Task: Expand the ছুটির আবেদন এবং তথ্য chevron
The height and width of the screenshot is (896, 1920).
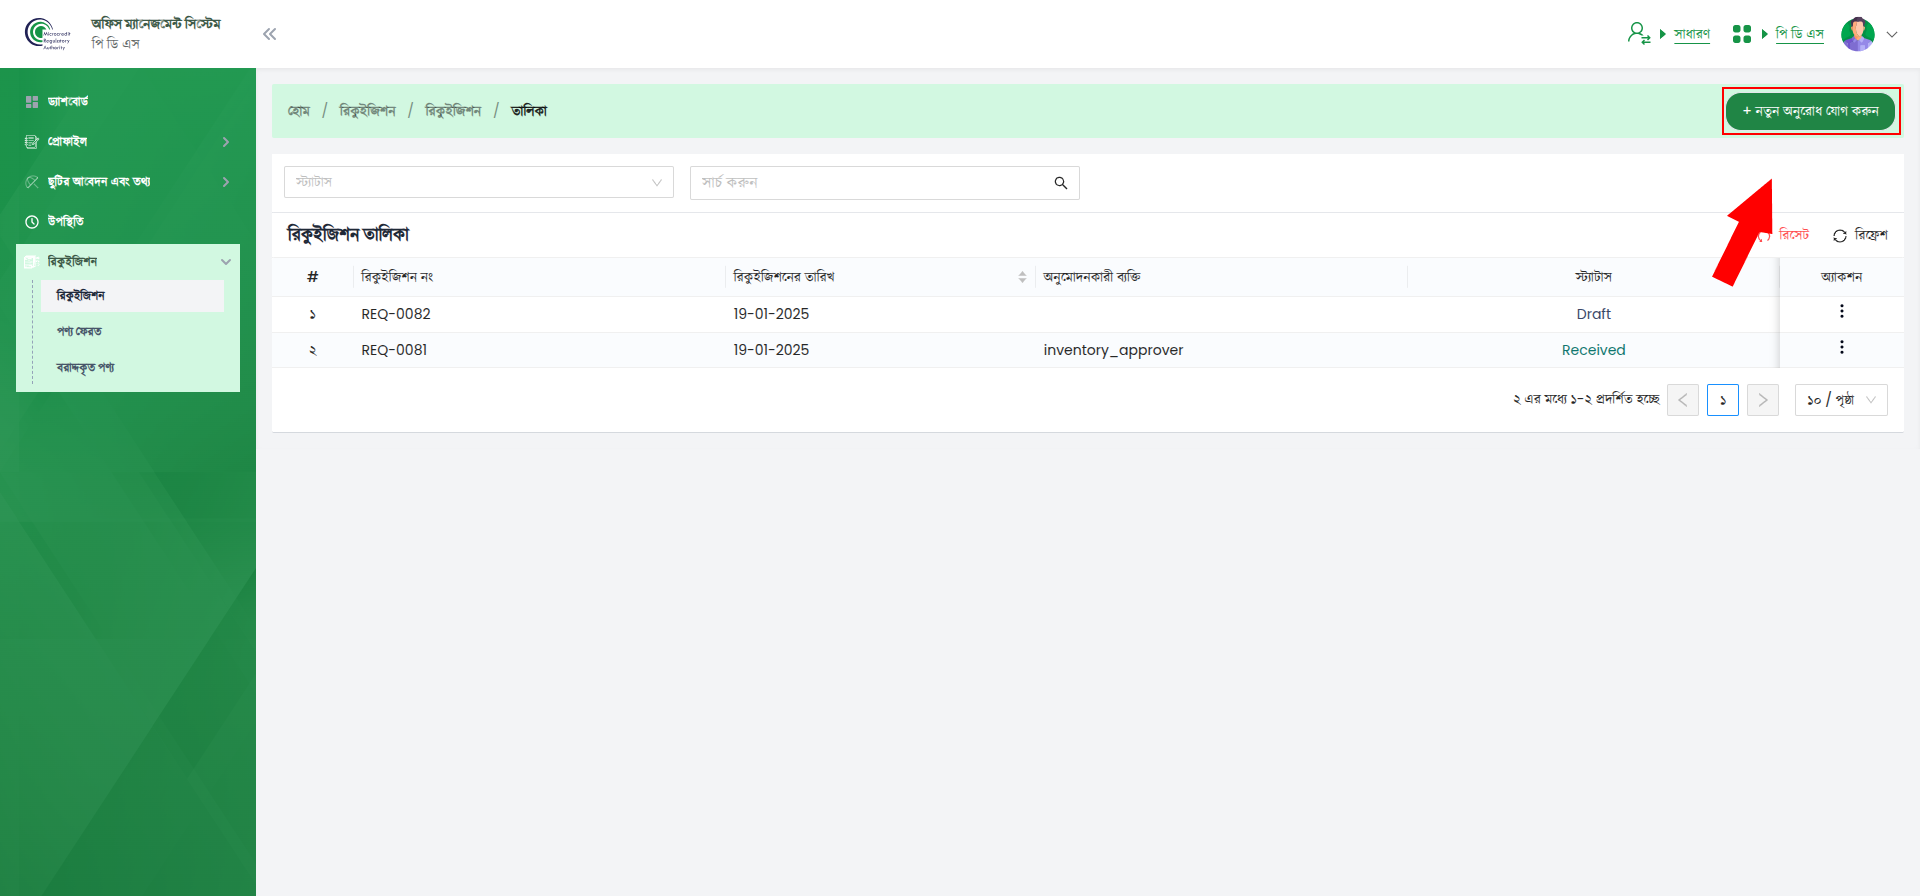Action: (226, 182)
